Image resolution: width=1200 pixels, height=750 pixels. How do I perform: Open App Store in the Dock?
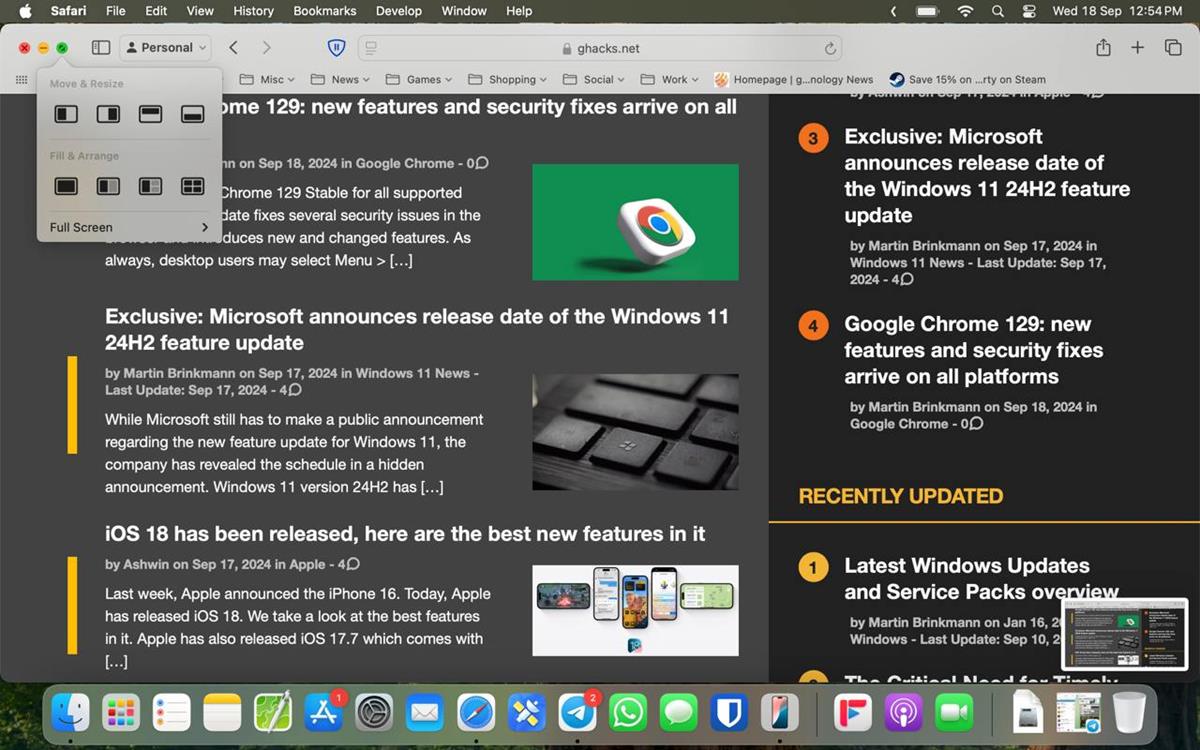click(x=324, y=713)
